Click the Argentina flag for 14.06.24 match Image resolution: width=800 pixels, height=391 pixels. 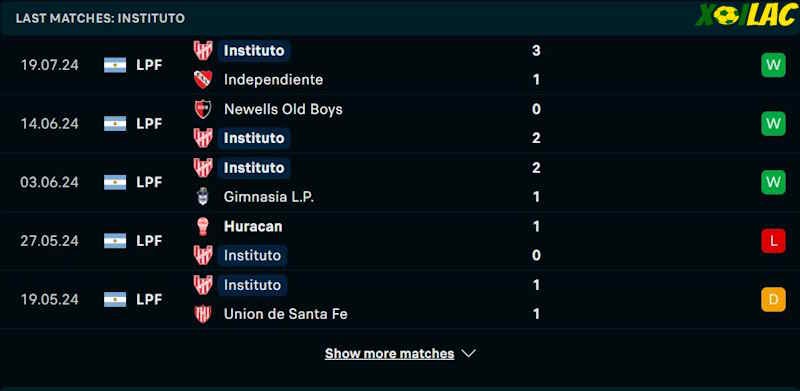(x=115, y=124)
